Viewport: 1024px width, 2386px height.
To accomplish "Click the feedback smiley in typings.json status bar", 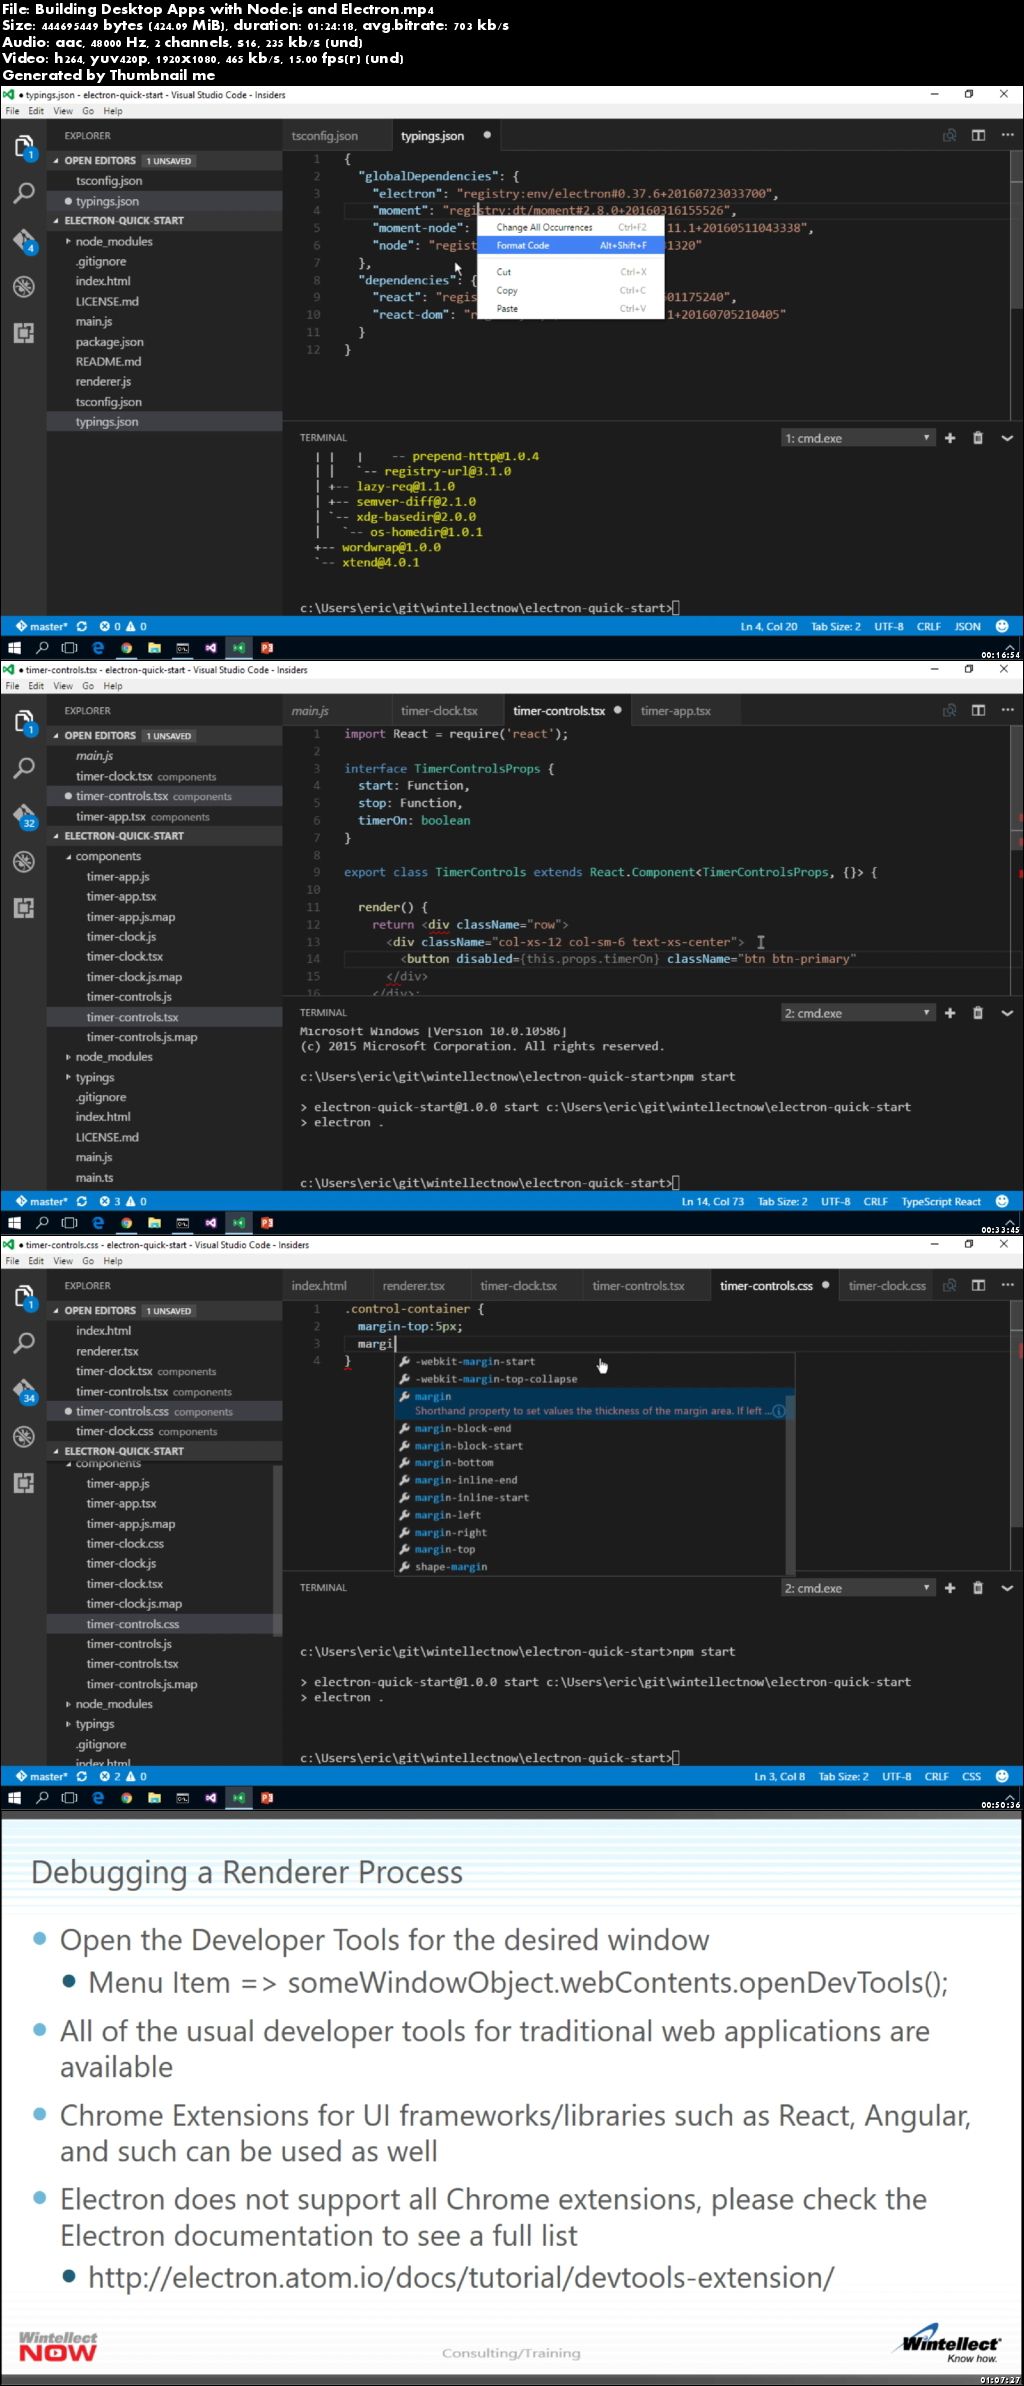I will click(x=1002, y=627).
